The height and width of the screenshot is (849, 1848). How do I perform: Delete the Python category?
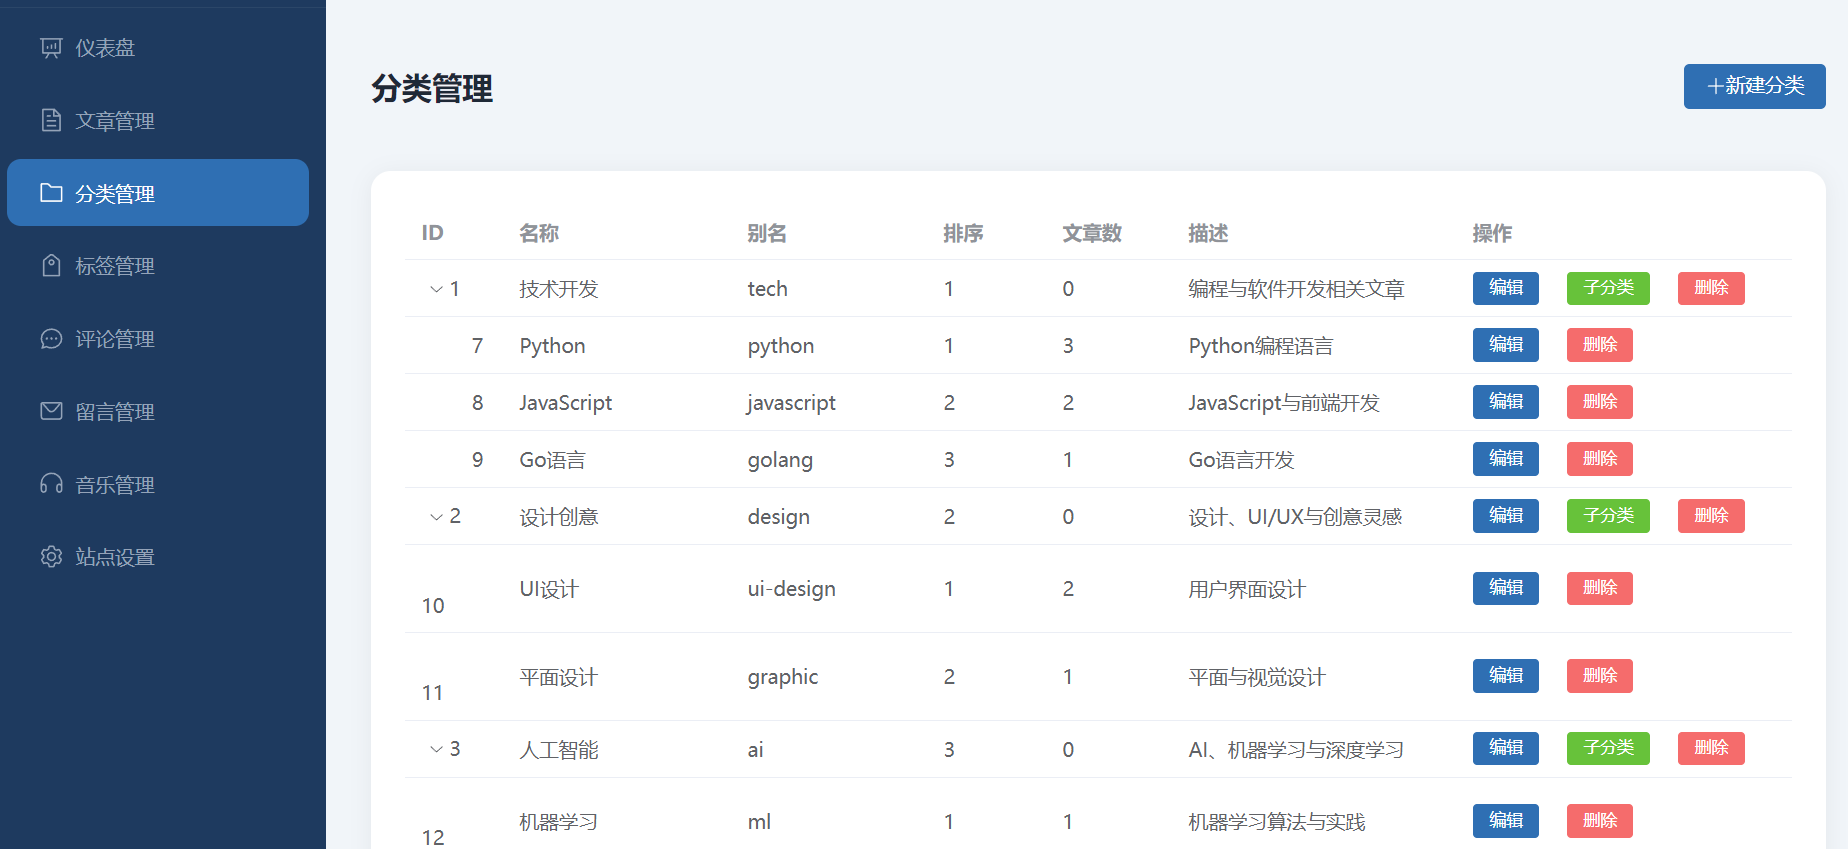coord(1600,345)
